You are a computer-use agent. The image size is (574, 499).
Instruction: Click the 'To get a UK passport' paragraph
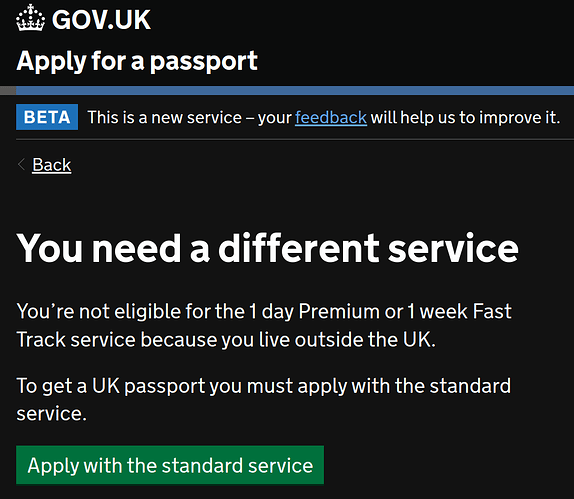[x=264, y=400]
